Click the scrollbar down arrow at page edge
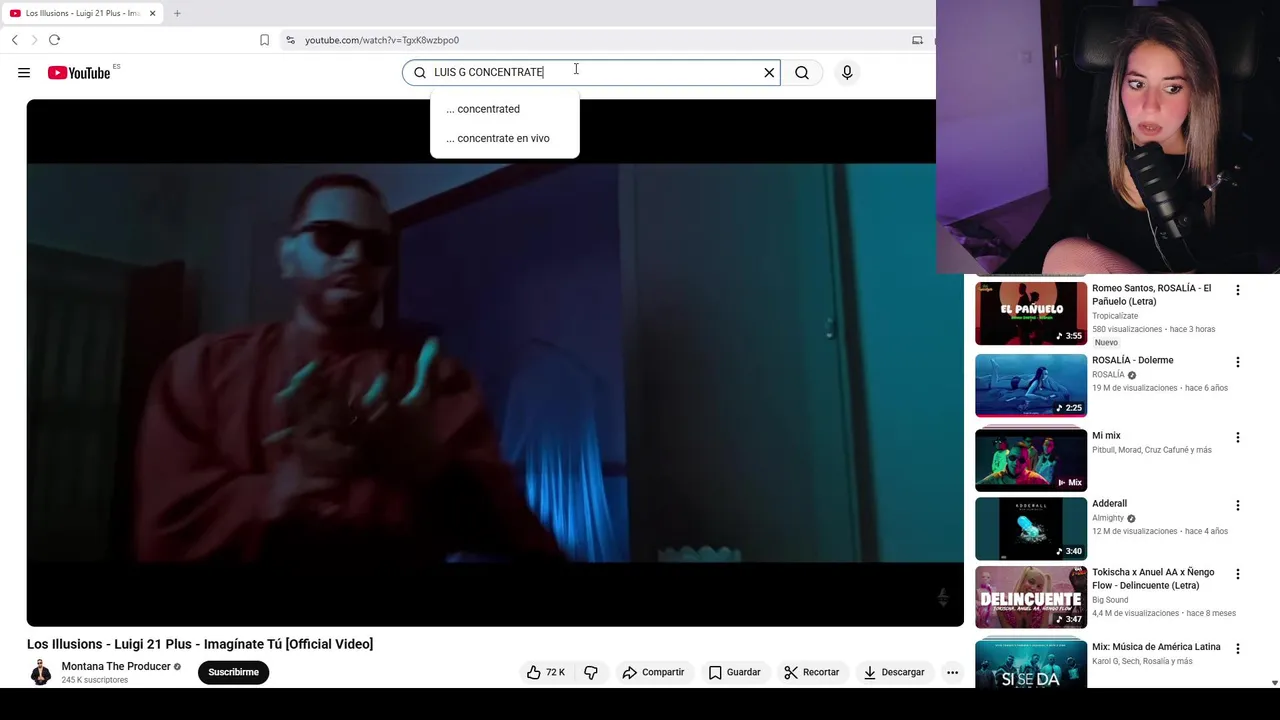The image size is (1280, 720). coord(1274,683)
